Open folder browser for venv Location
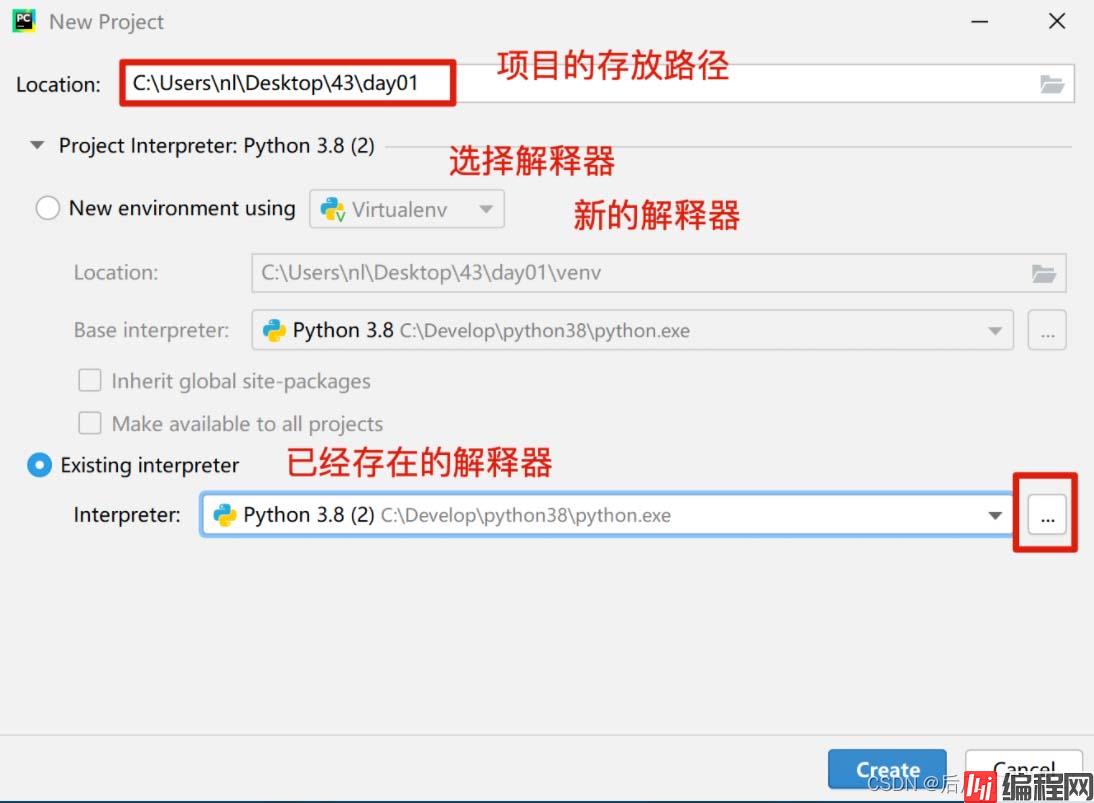1094x803 pixels. click(1043, 273)
